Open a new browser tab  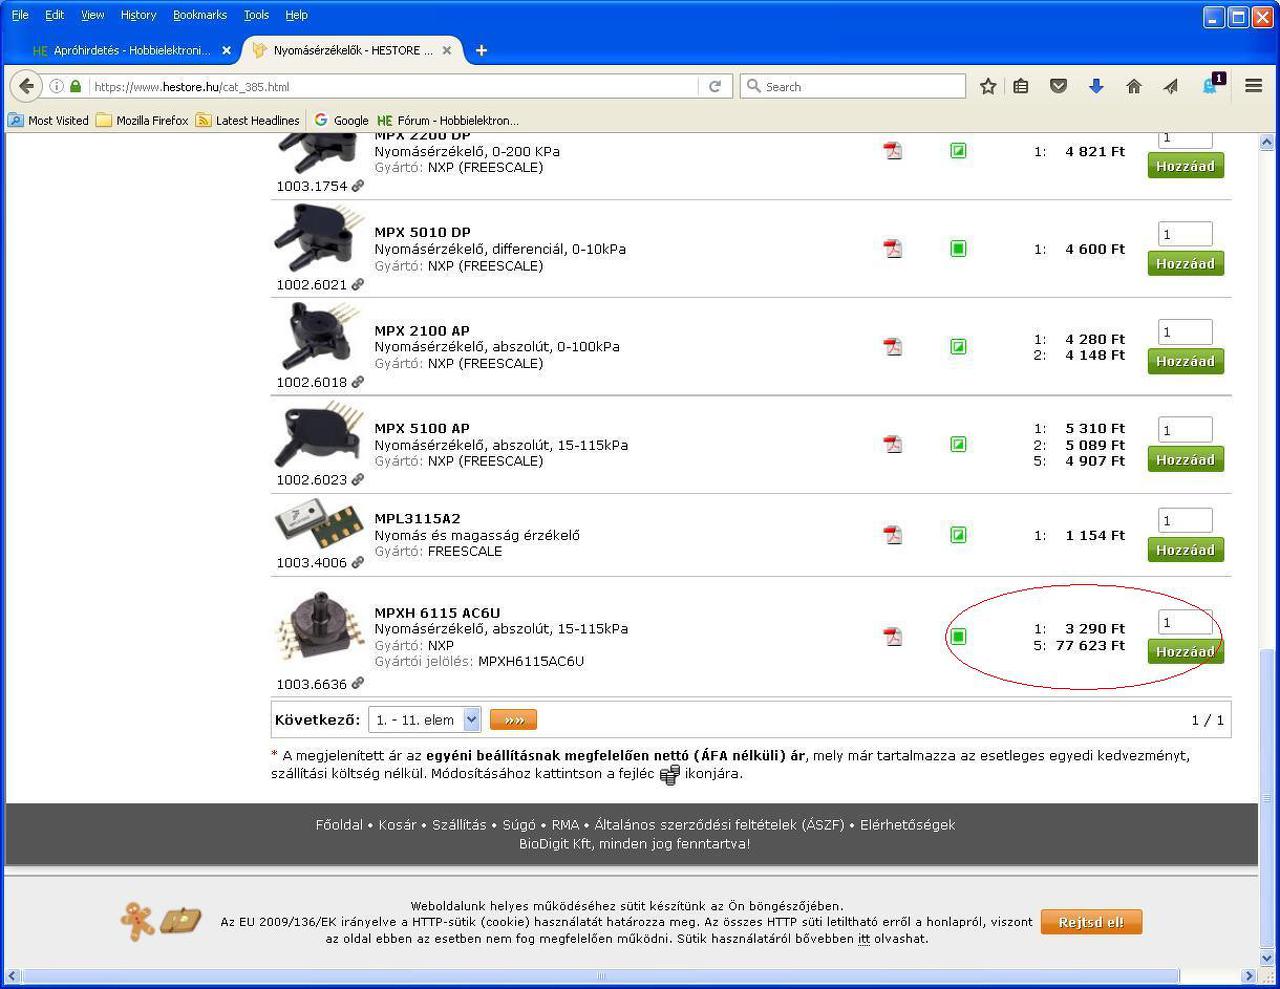tap(481, 50)
